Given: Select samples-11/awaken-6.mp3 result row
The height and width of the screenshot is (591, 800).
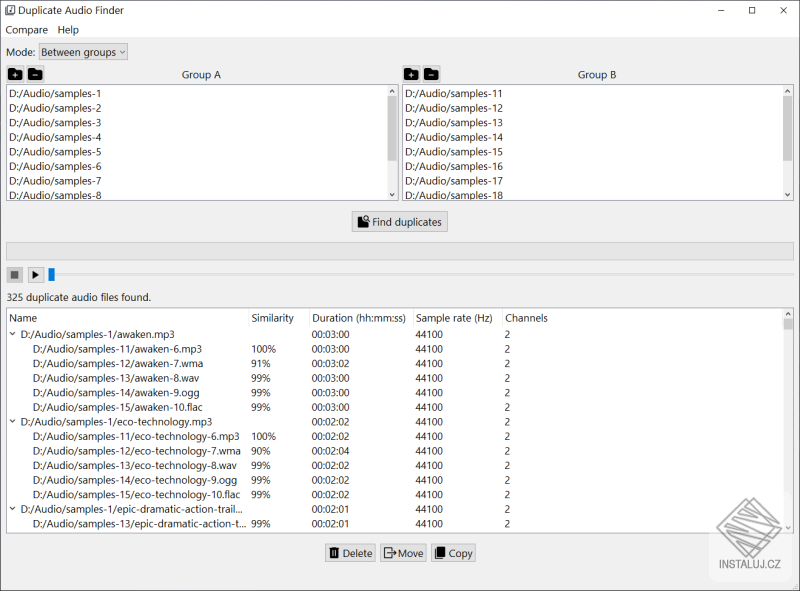Looking at the screenshot, I should click(x=395, y=349).
